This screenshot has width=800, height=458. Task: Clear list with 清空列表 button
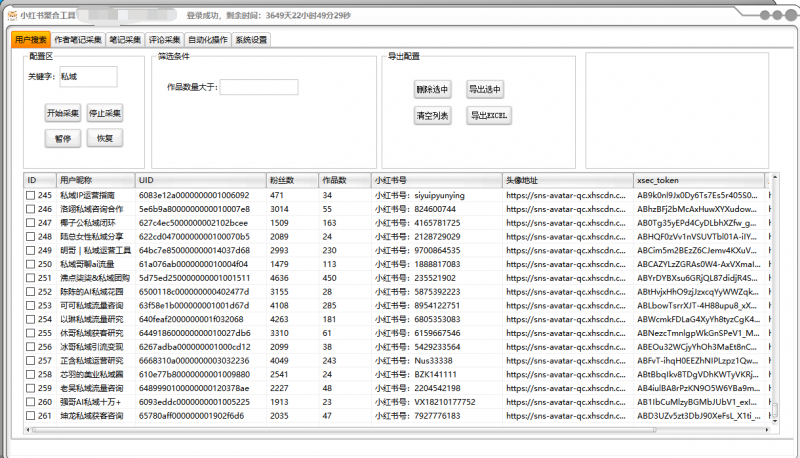(x=432, y=116)
